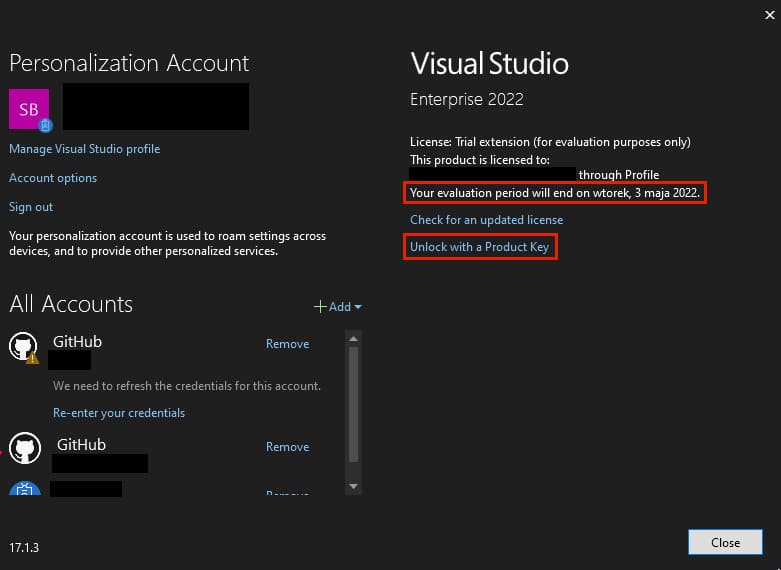Click the yellow warning badge on the GitHub icon
The width and height of the screenshot is (781, 570).
pos(32,357)
